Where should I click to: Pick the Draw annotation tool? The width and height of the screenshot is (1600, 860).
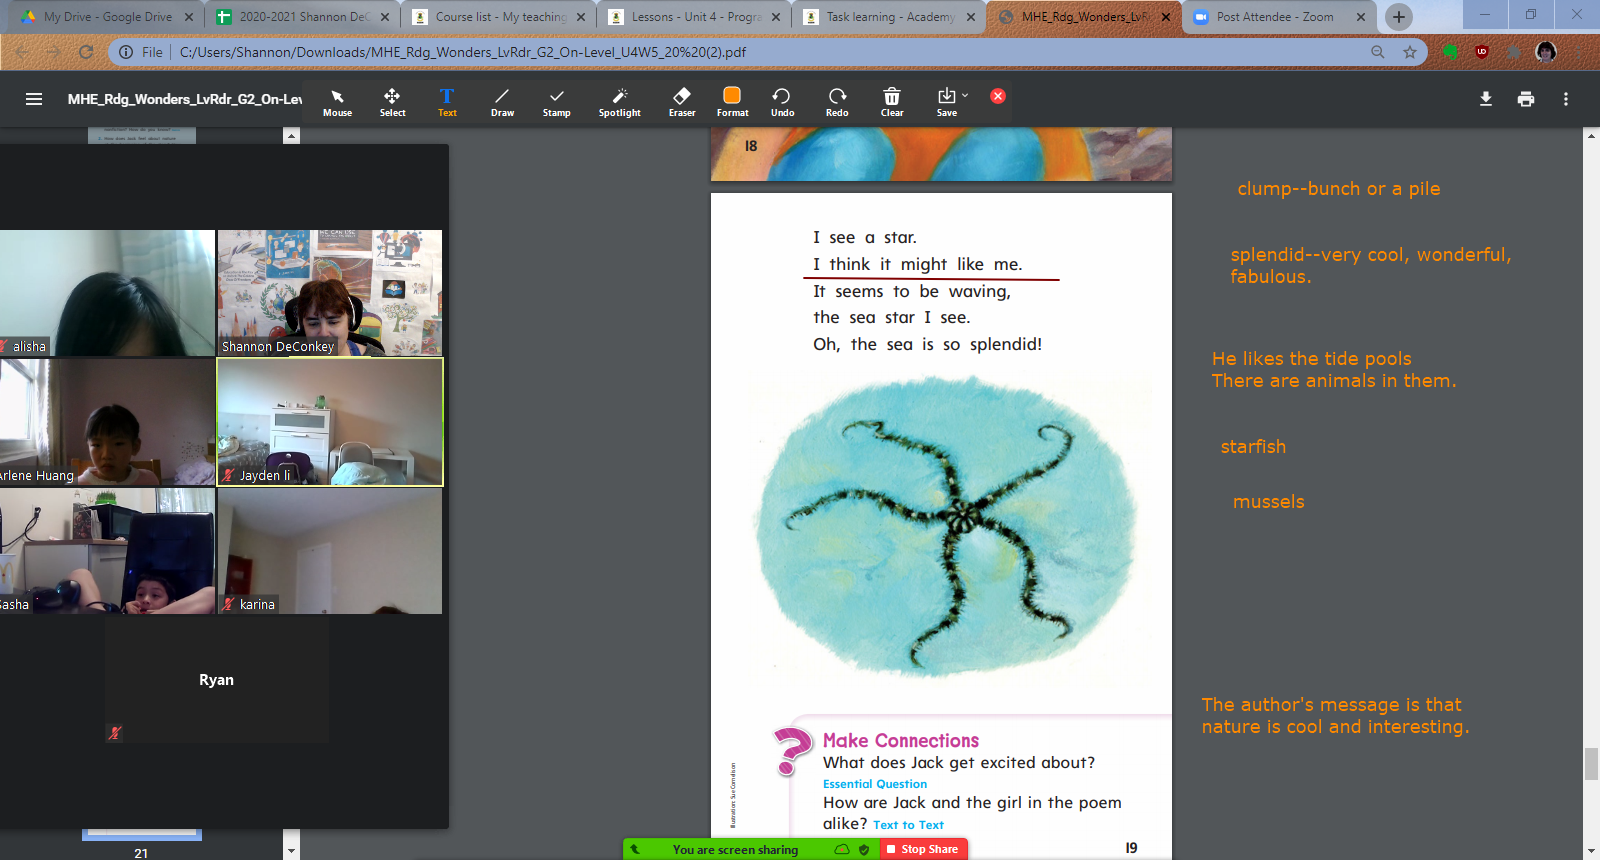(502, 102)
